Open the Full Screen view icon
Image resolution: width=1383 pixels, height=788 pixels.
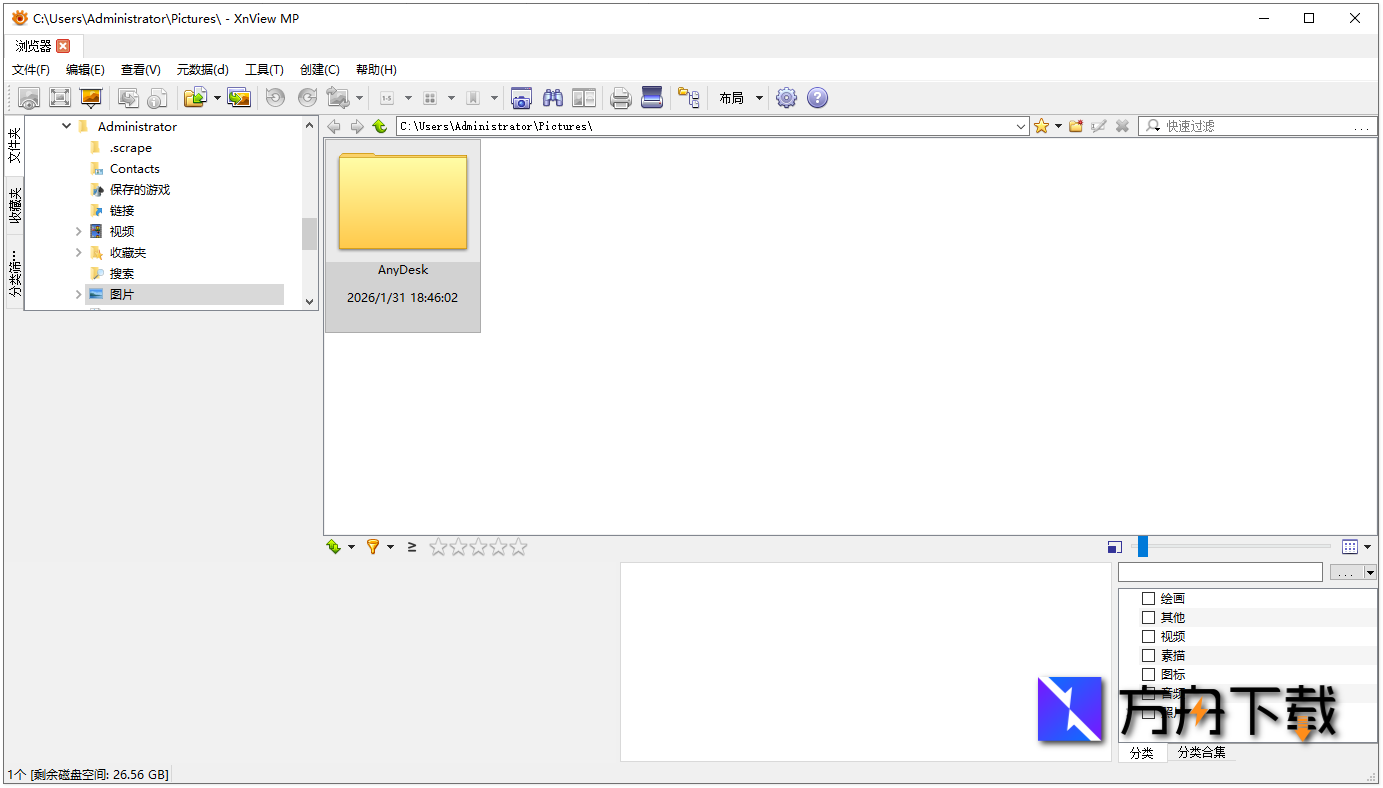59,97
